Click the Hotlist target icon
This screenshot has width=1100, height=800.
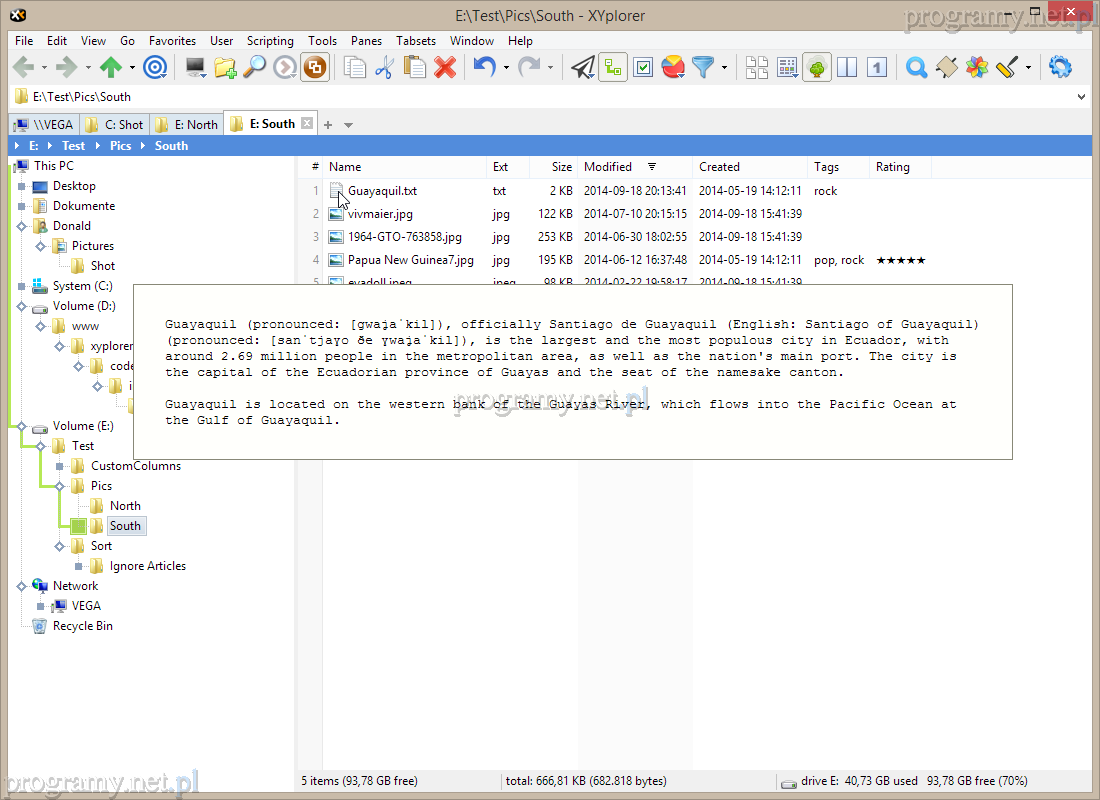point(155,68)
